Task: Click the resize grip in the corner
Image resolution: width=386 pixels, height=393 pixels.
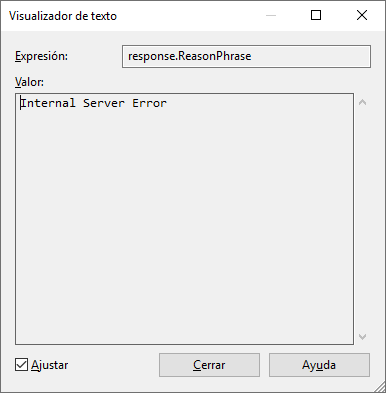Action: point(379,387)
